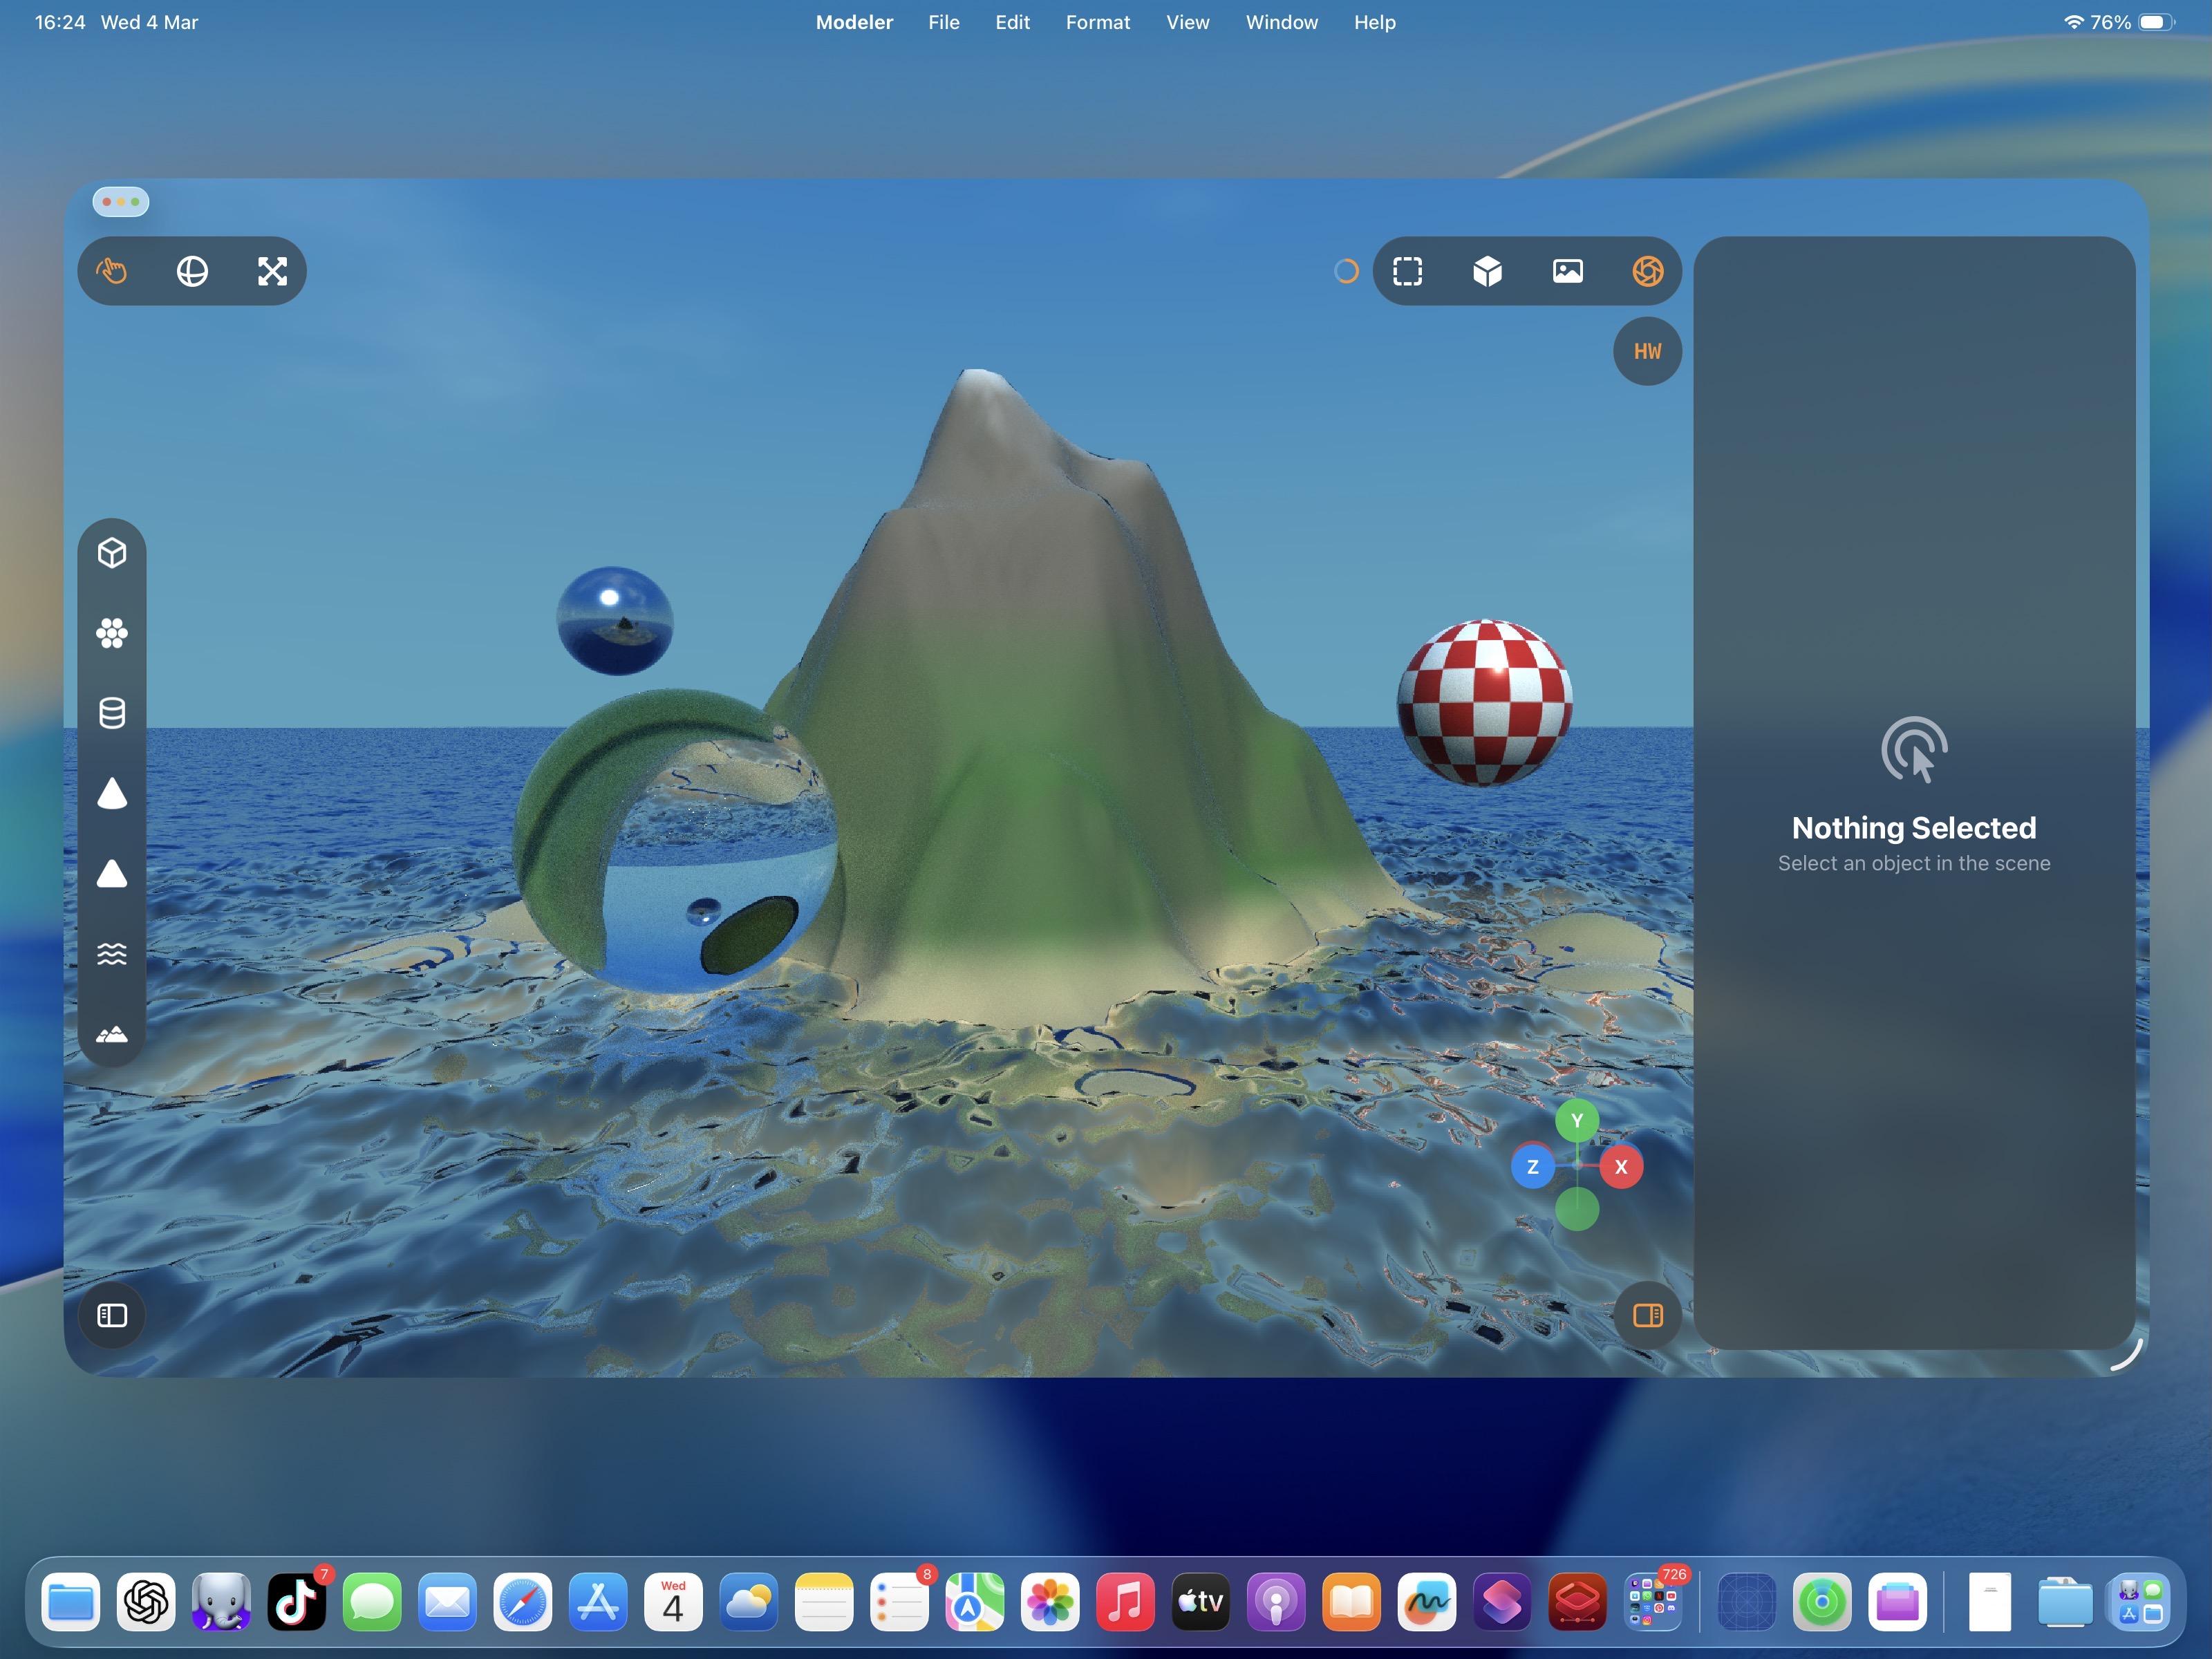Click the orange render progress spinner
This screenshot has width=2212, height=1659.
click(x=1346, y=271)
